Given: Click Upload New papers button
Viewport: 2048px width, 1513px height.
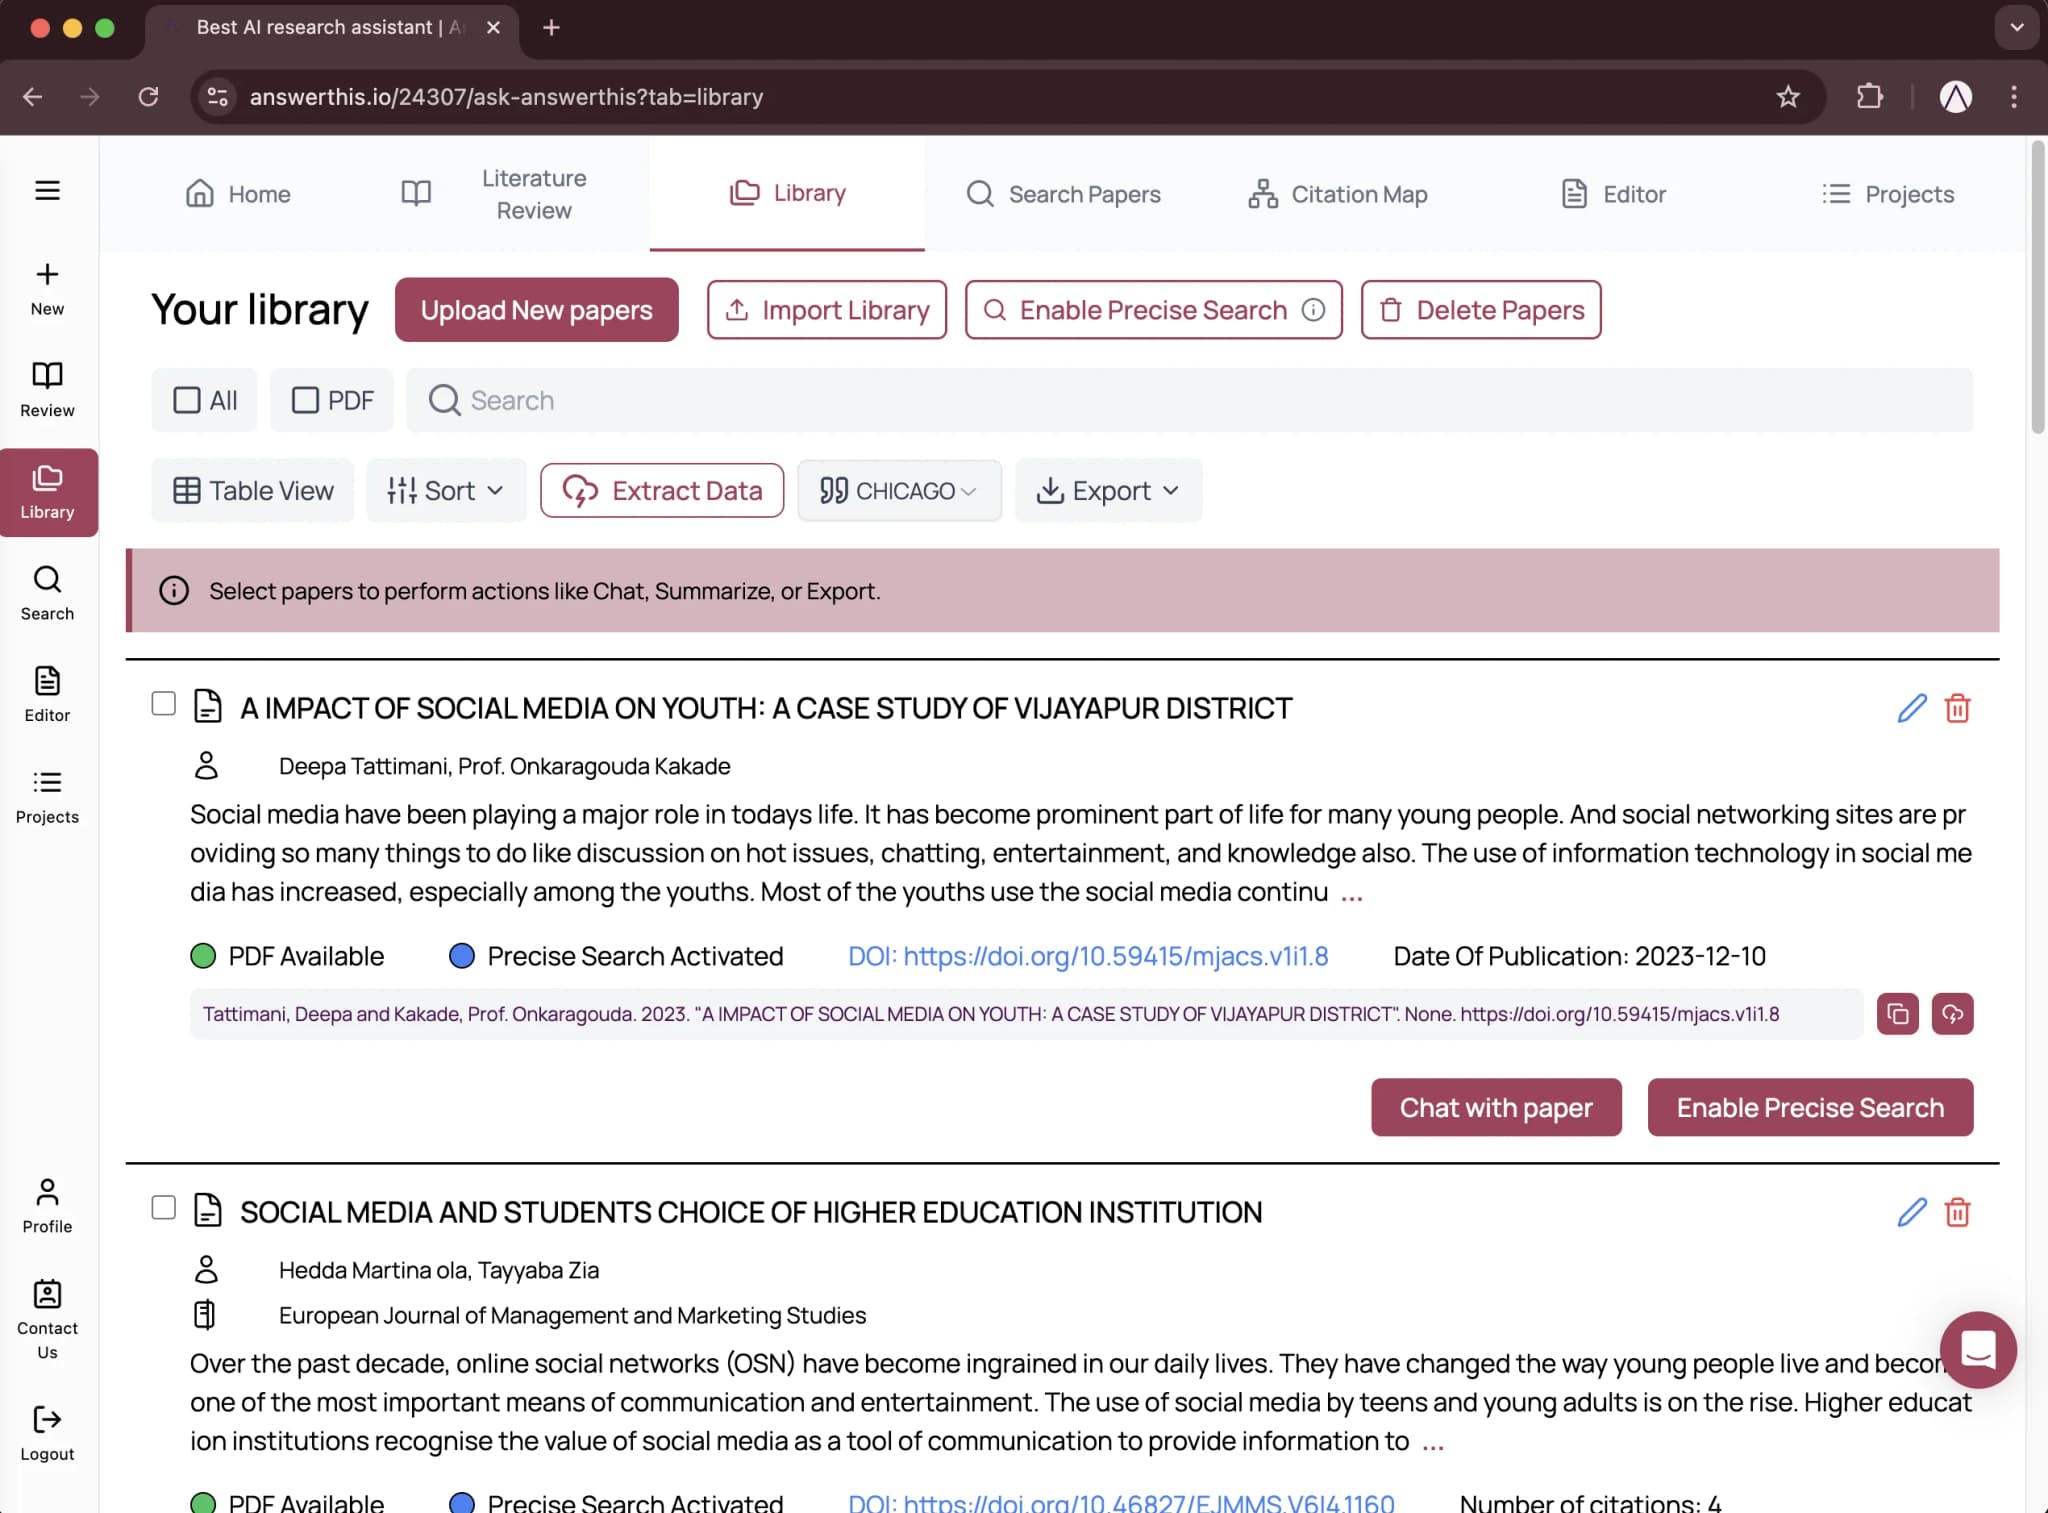Looking at the screenshot, I should 536,310.
